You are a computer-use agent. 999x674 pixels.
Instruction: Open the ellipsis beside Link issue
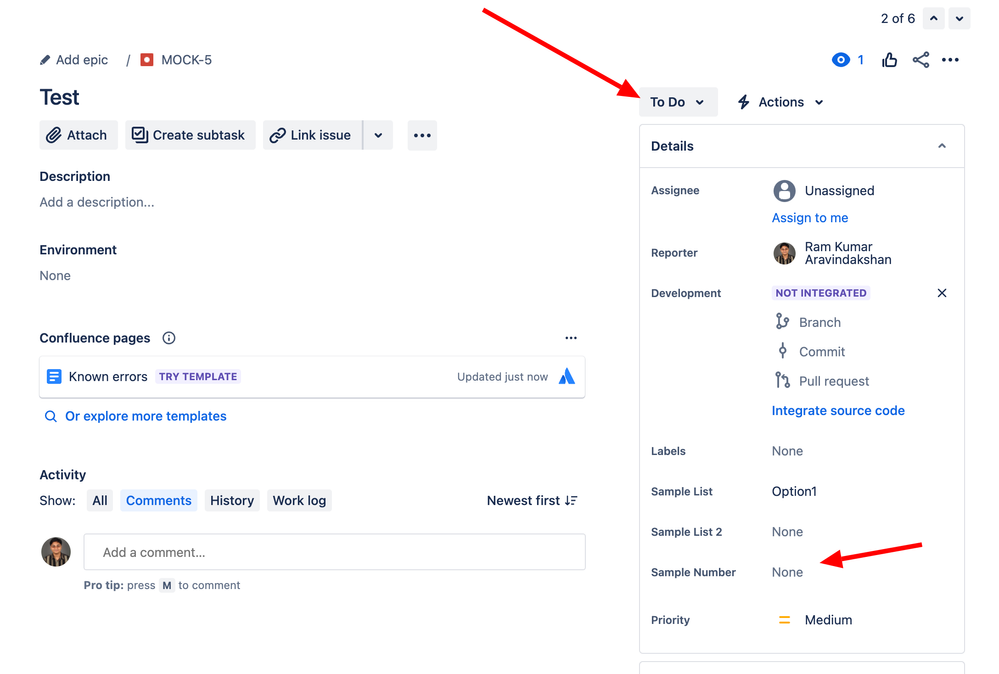[x=422, y=135]
